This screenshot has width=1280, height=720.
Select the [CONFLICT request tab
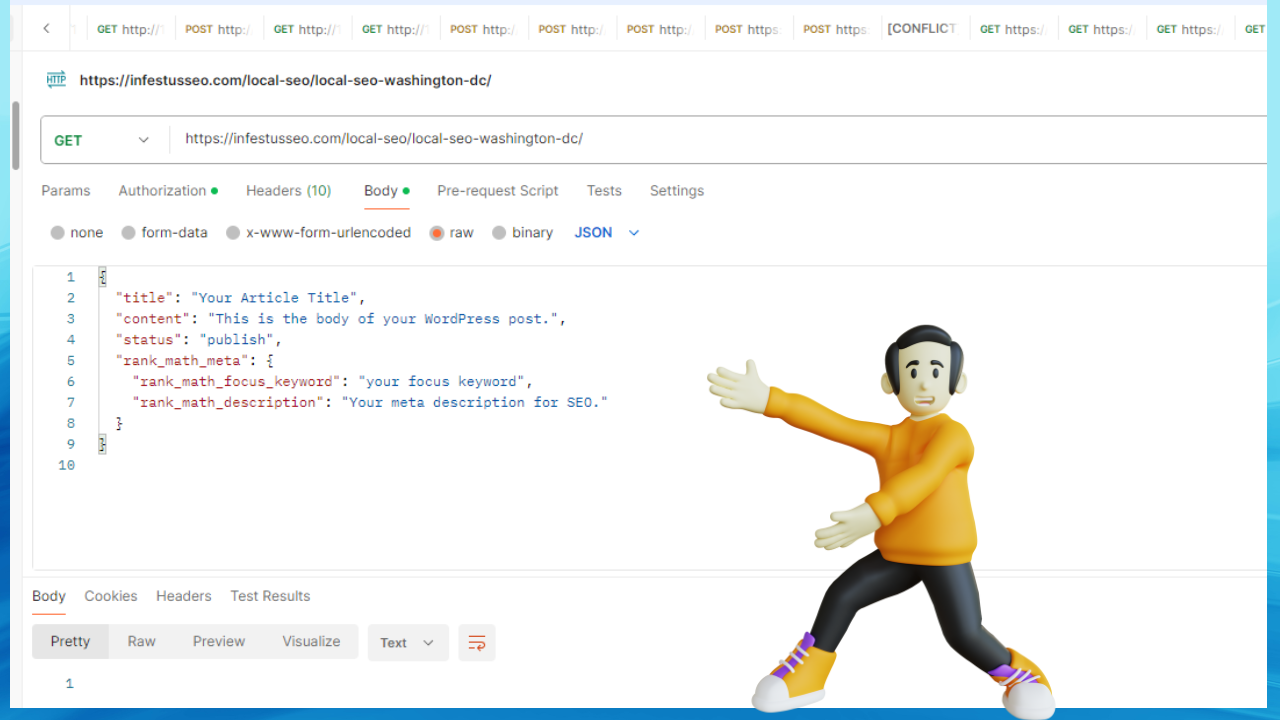pos(921,29)
